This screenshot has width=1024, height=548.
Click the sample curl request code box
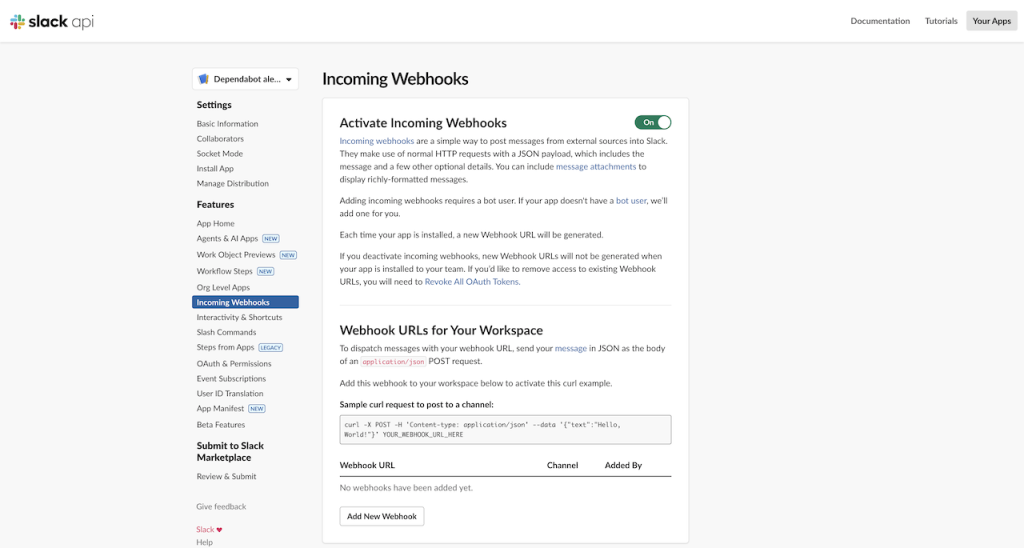tap(505, 429)
